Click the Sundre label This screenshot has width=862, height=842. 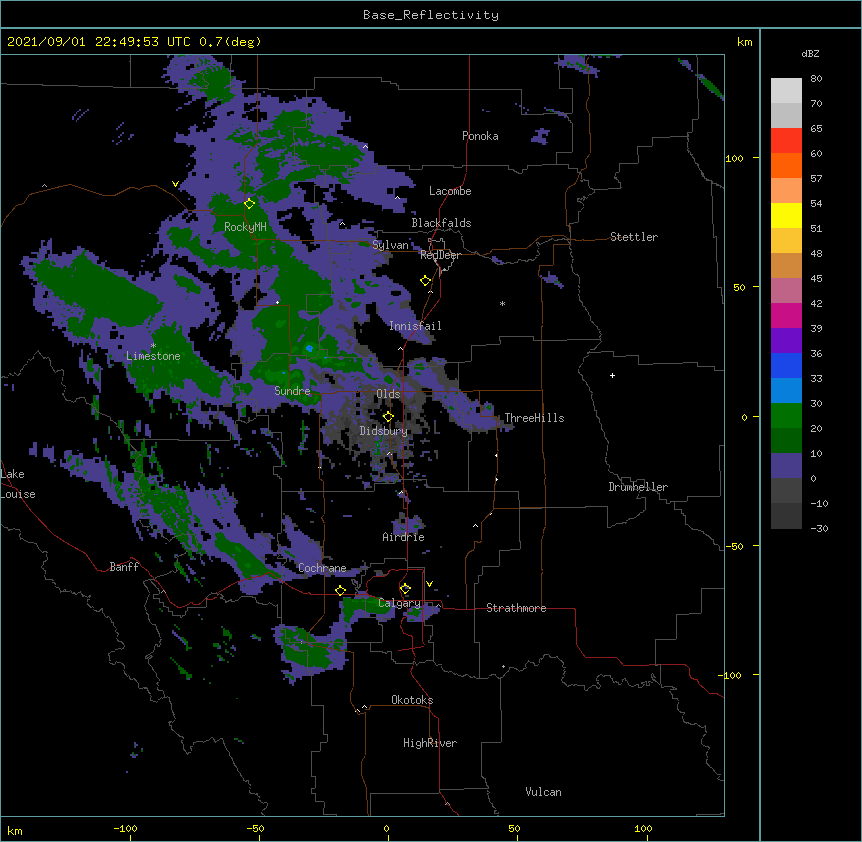click(292, 391)
